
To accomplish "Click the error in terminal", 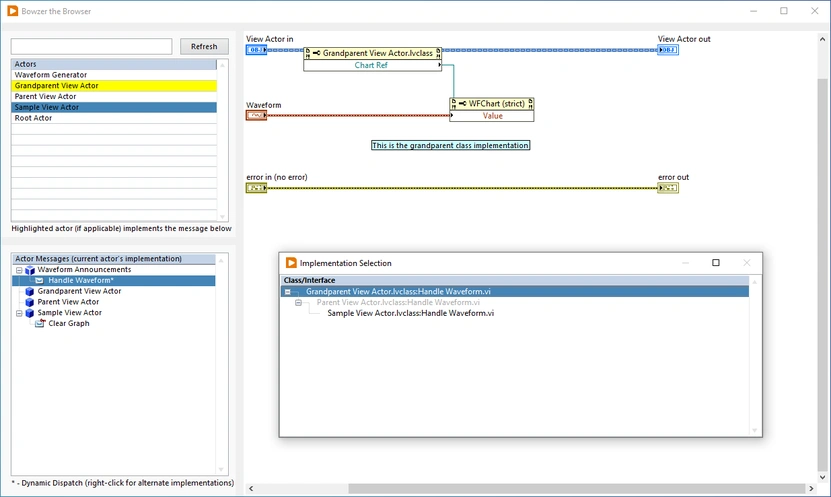I will click(257, 188).
